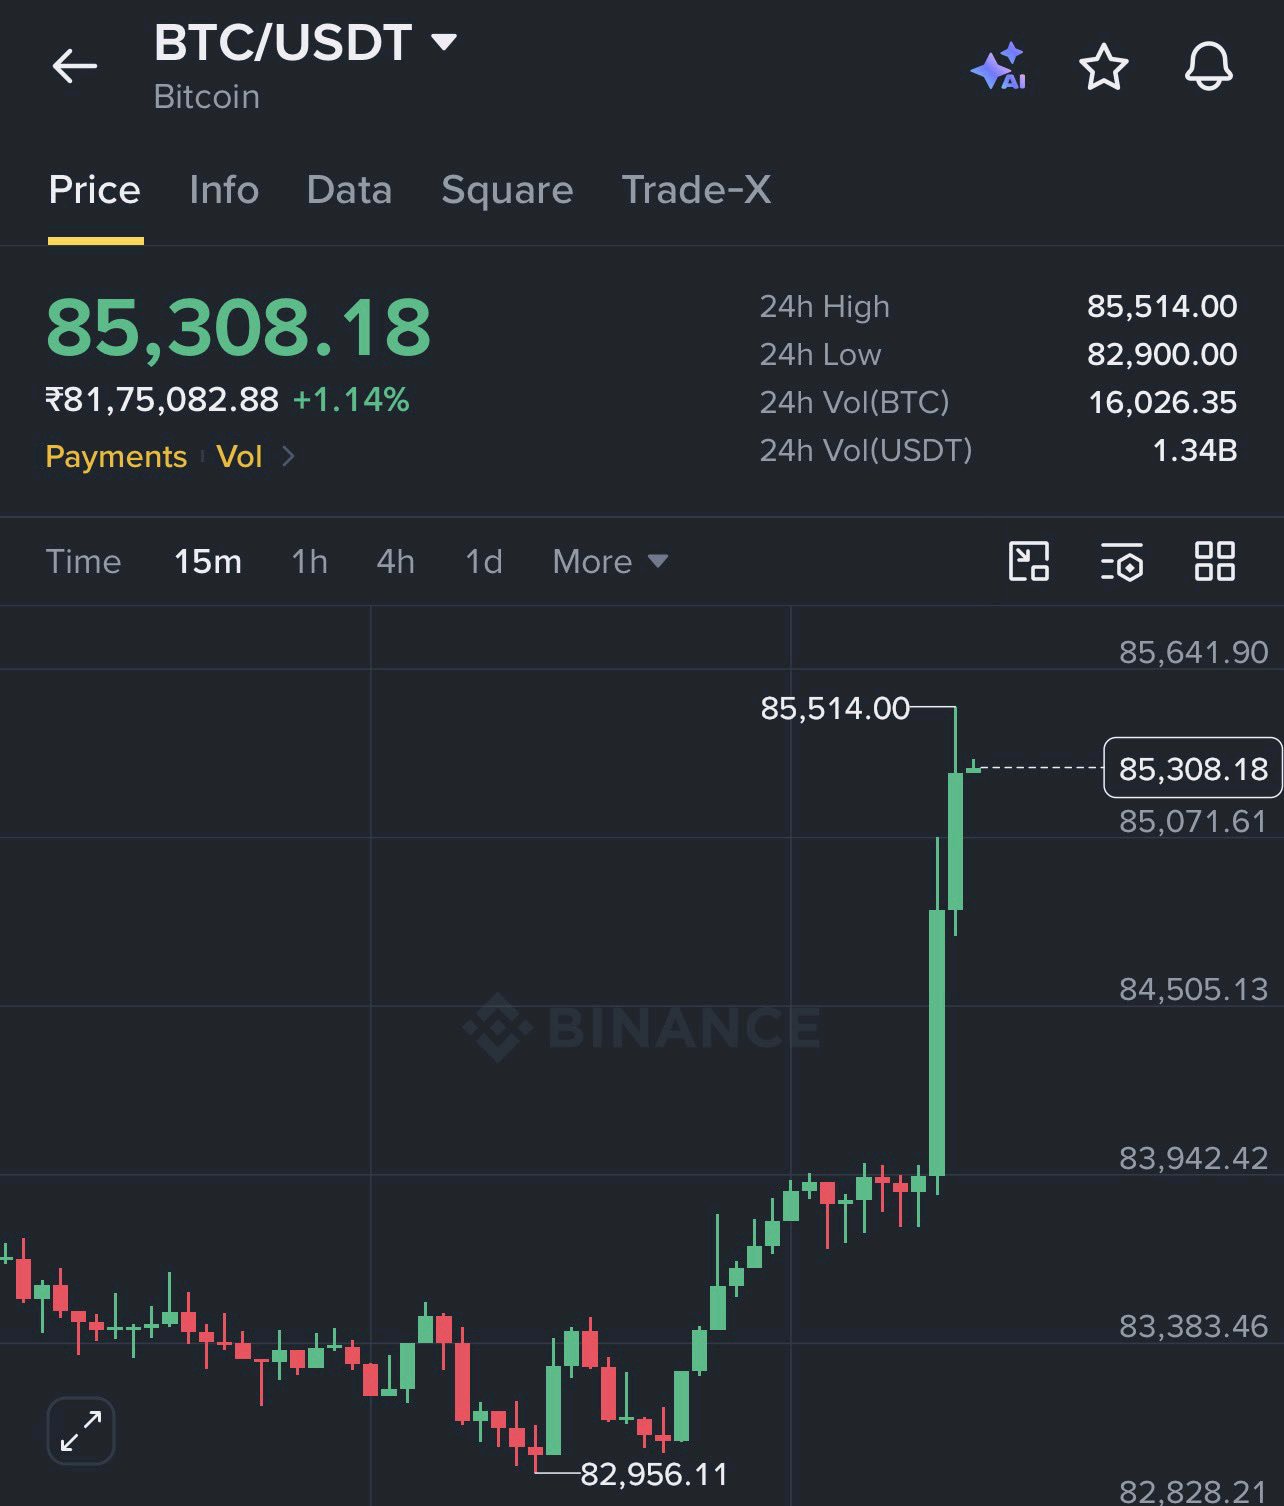
Task: Switch to the Info tab
Action: [x=224, y=190]
